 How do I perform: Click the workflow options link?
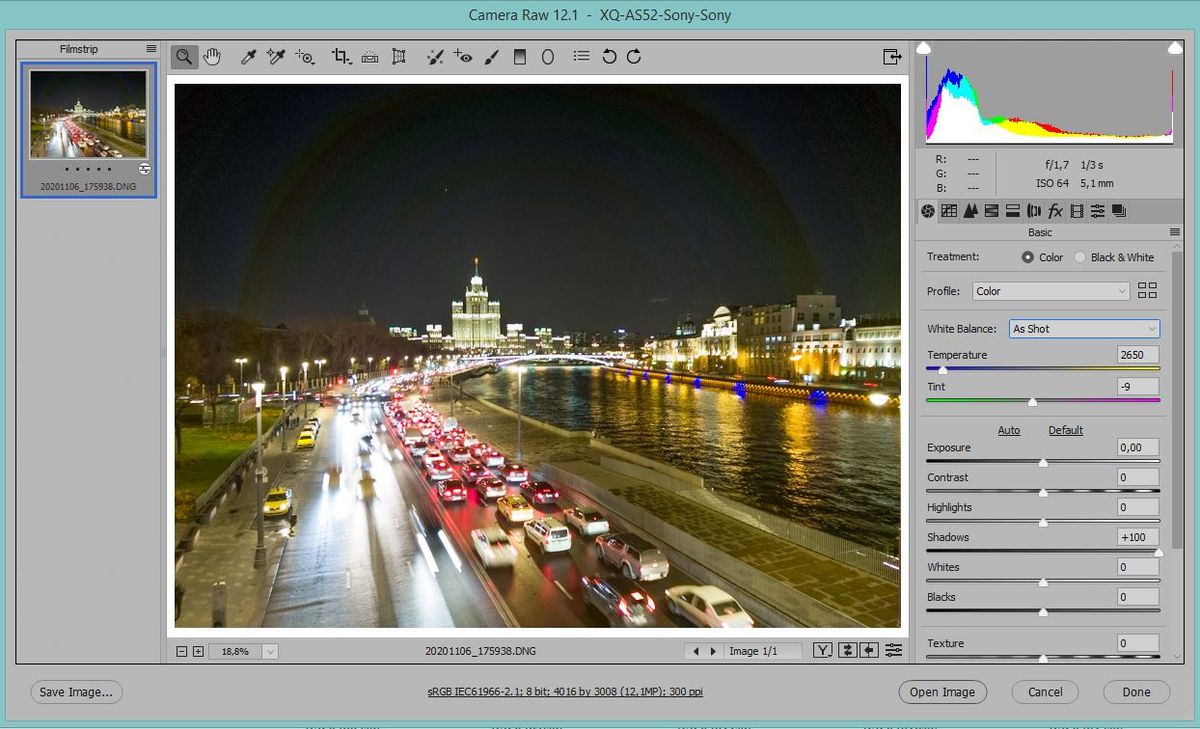pyautogui.click(x=565, y=692)
